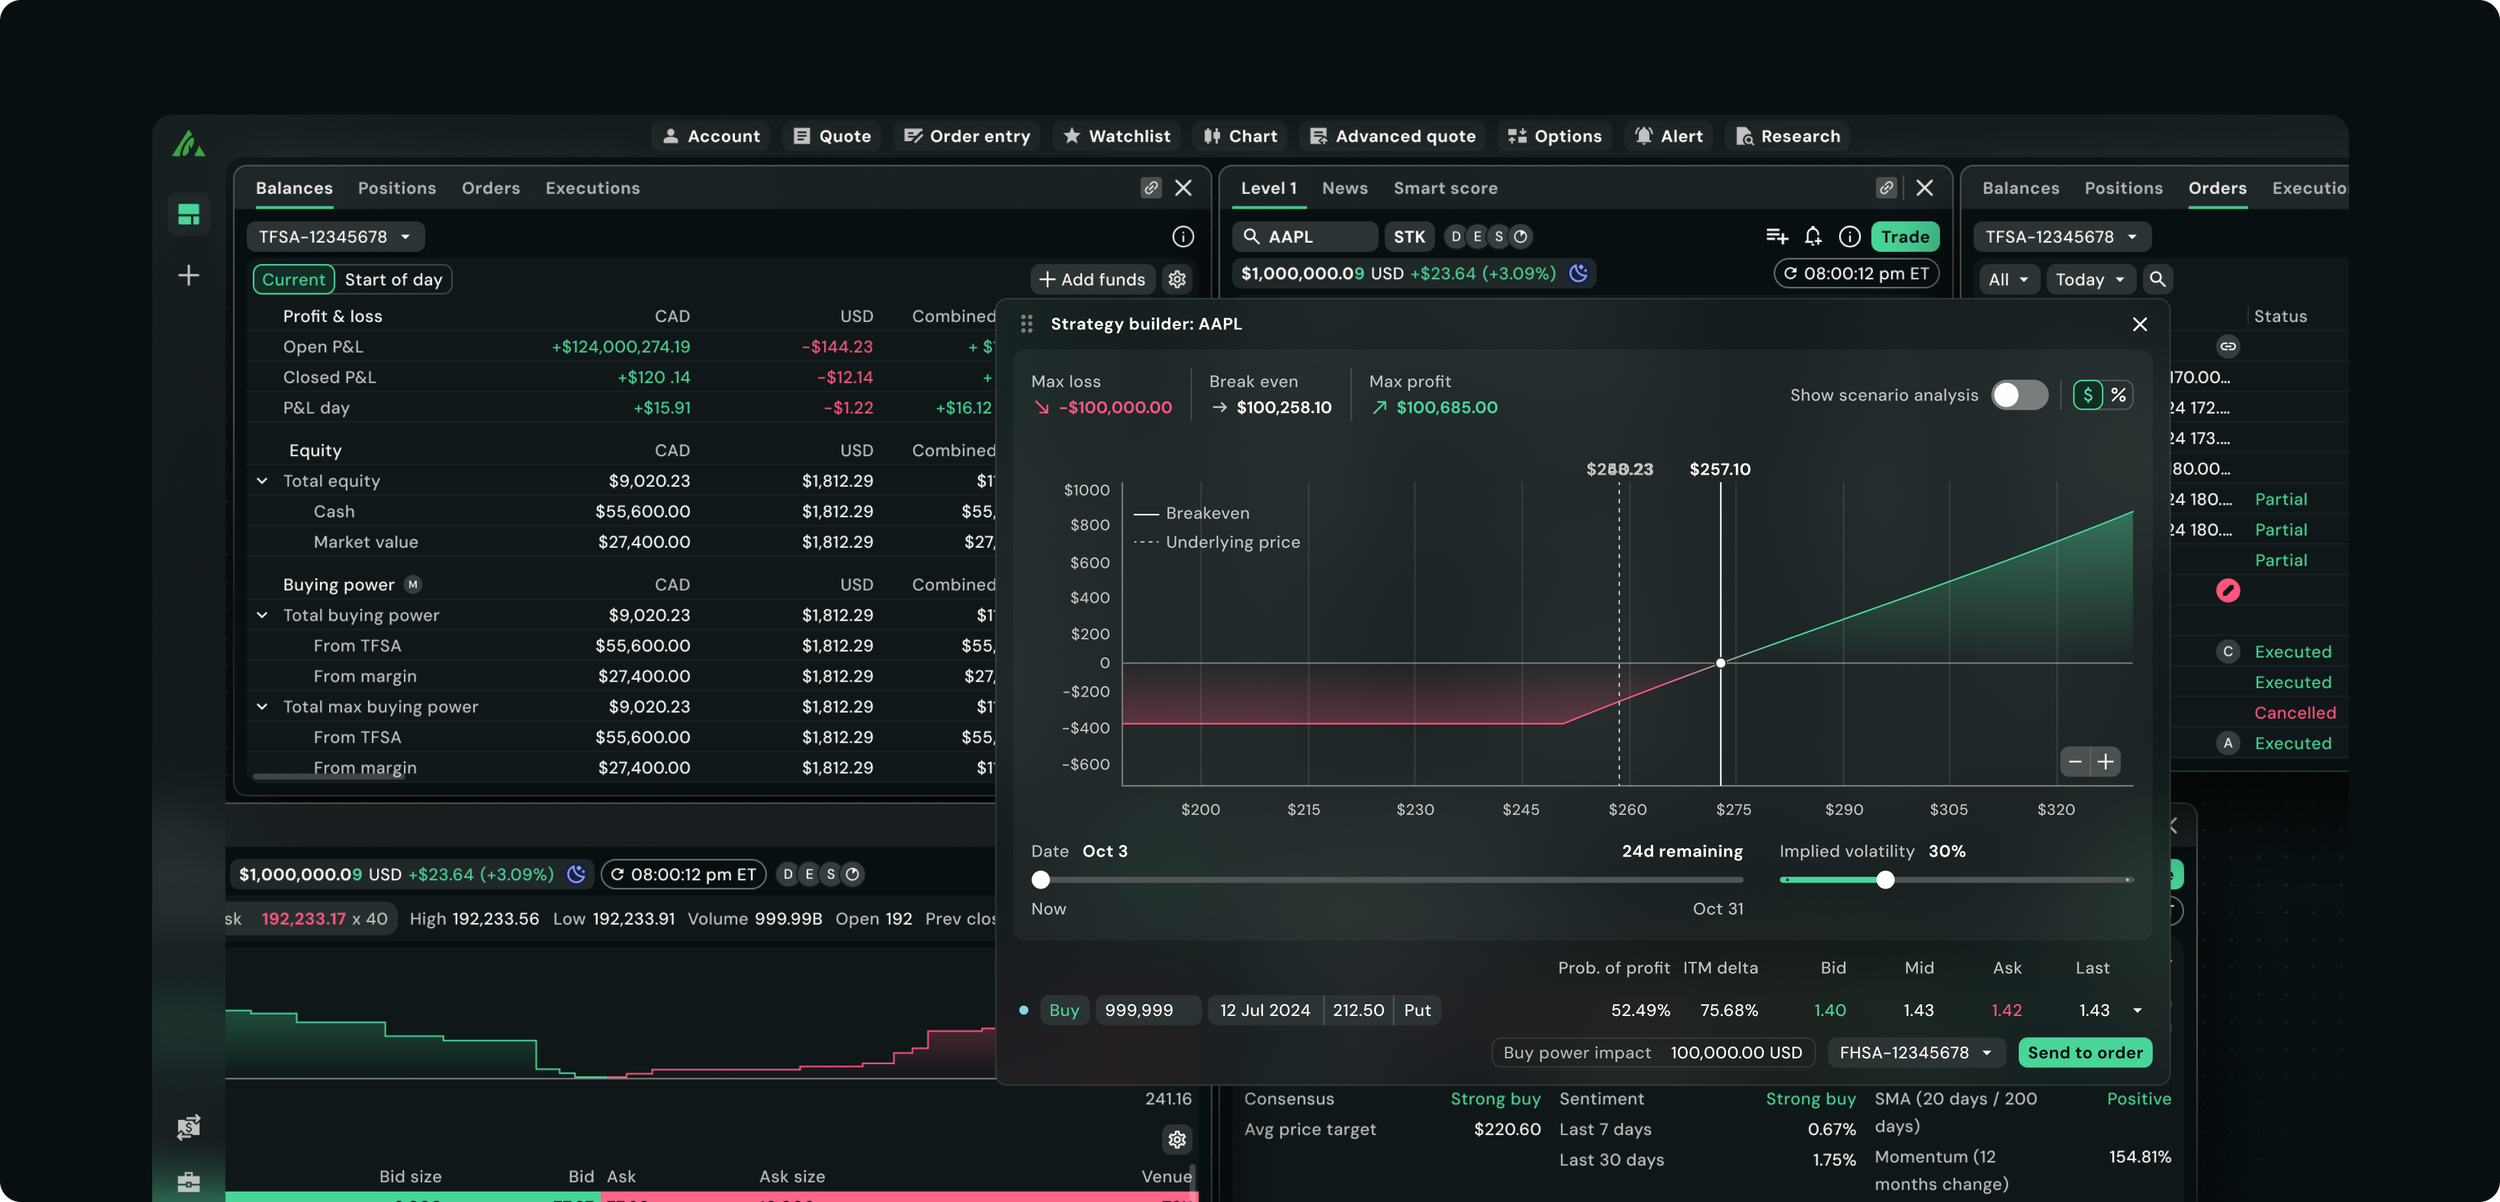The height and width of the screenshot is (1202, 2500).
Task: Select the Start of day view
Action: click(393, 279)
